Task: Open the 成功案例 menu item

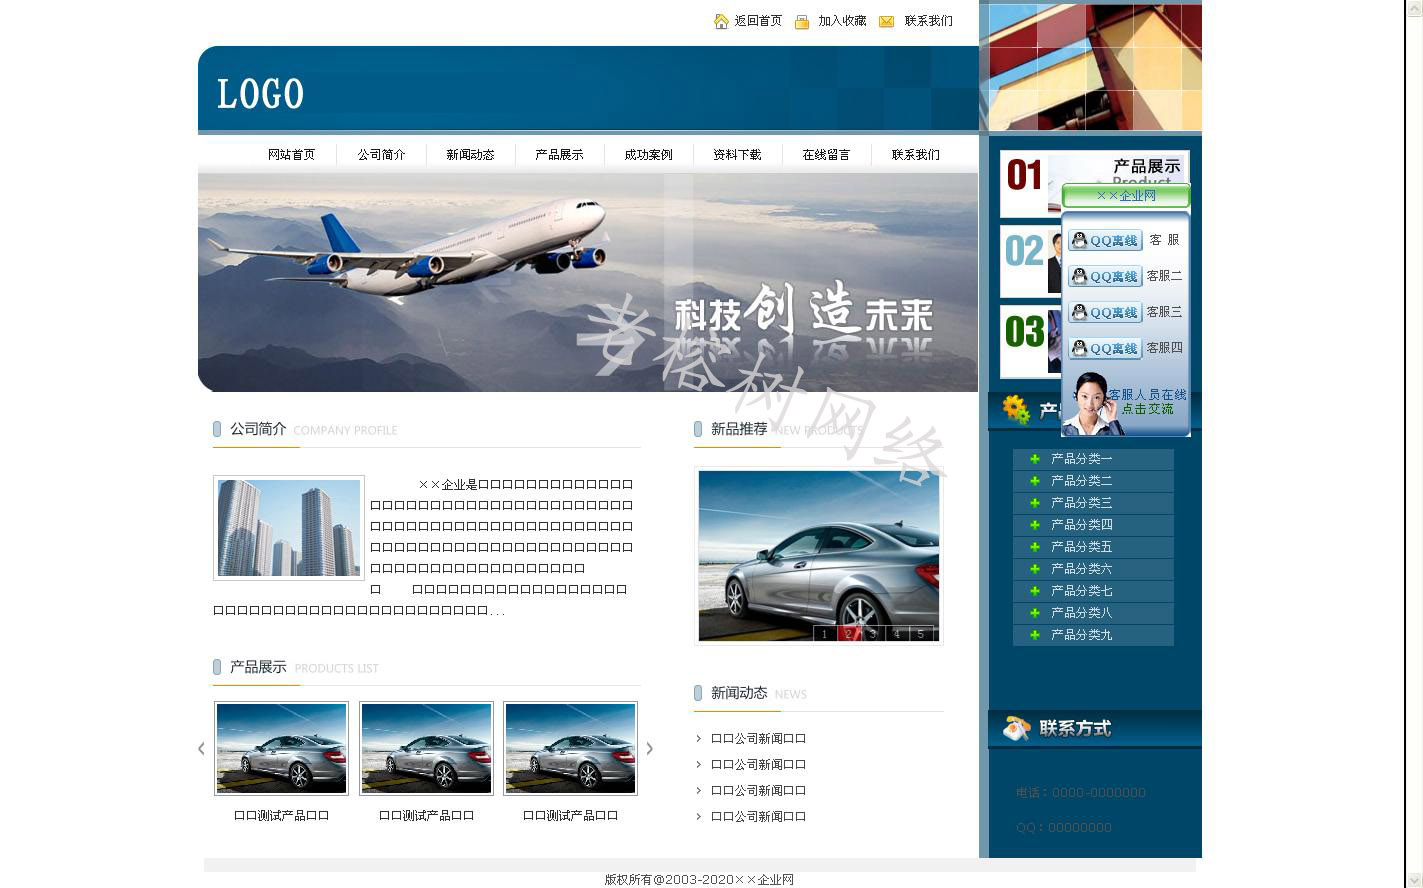Action: coord(648,155)
